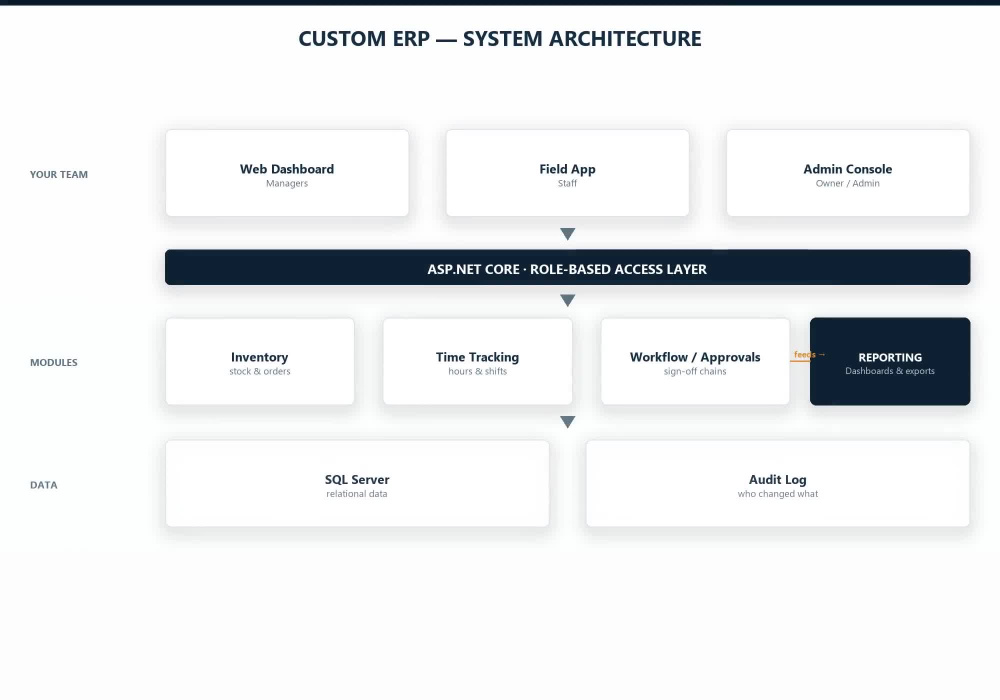Click the 'sign-off chains' subtitle
Image resolution: width=1000 pixels, height=700 pixels.
[695, 372]
